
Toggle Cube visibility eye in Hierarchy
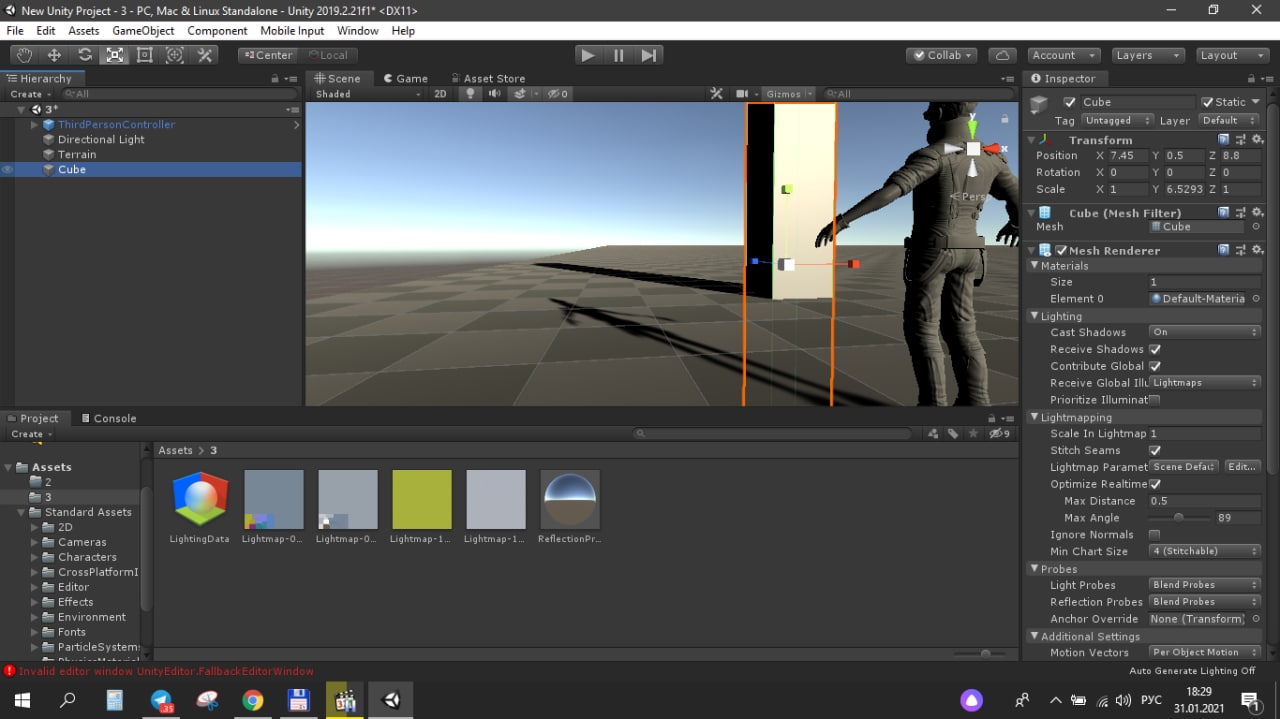point(8,170)
